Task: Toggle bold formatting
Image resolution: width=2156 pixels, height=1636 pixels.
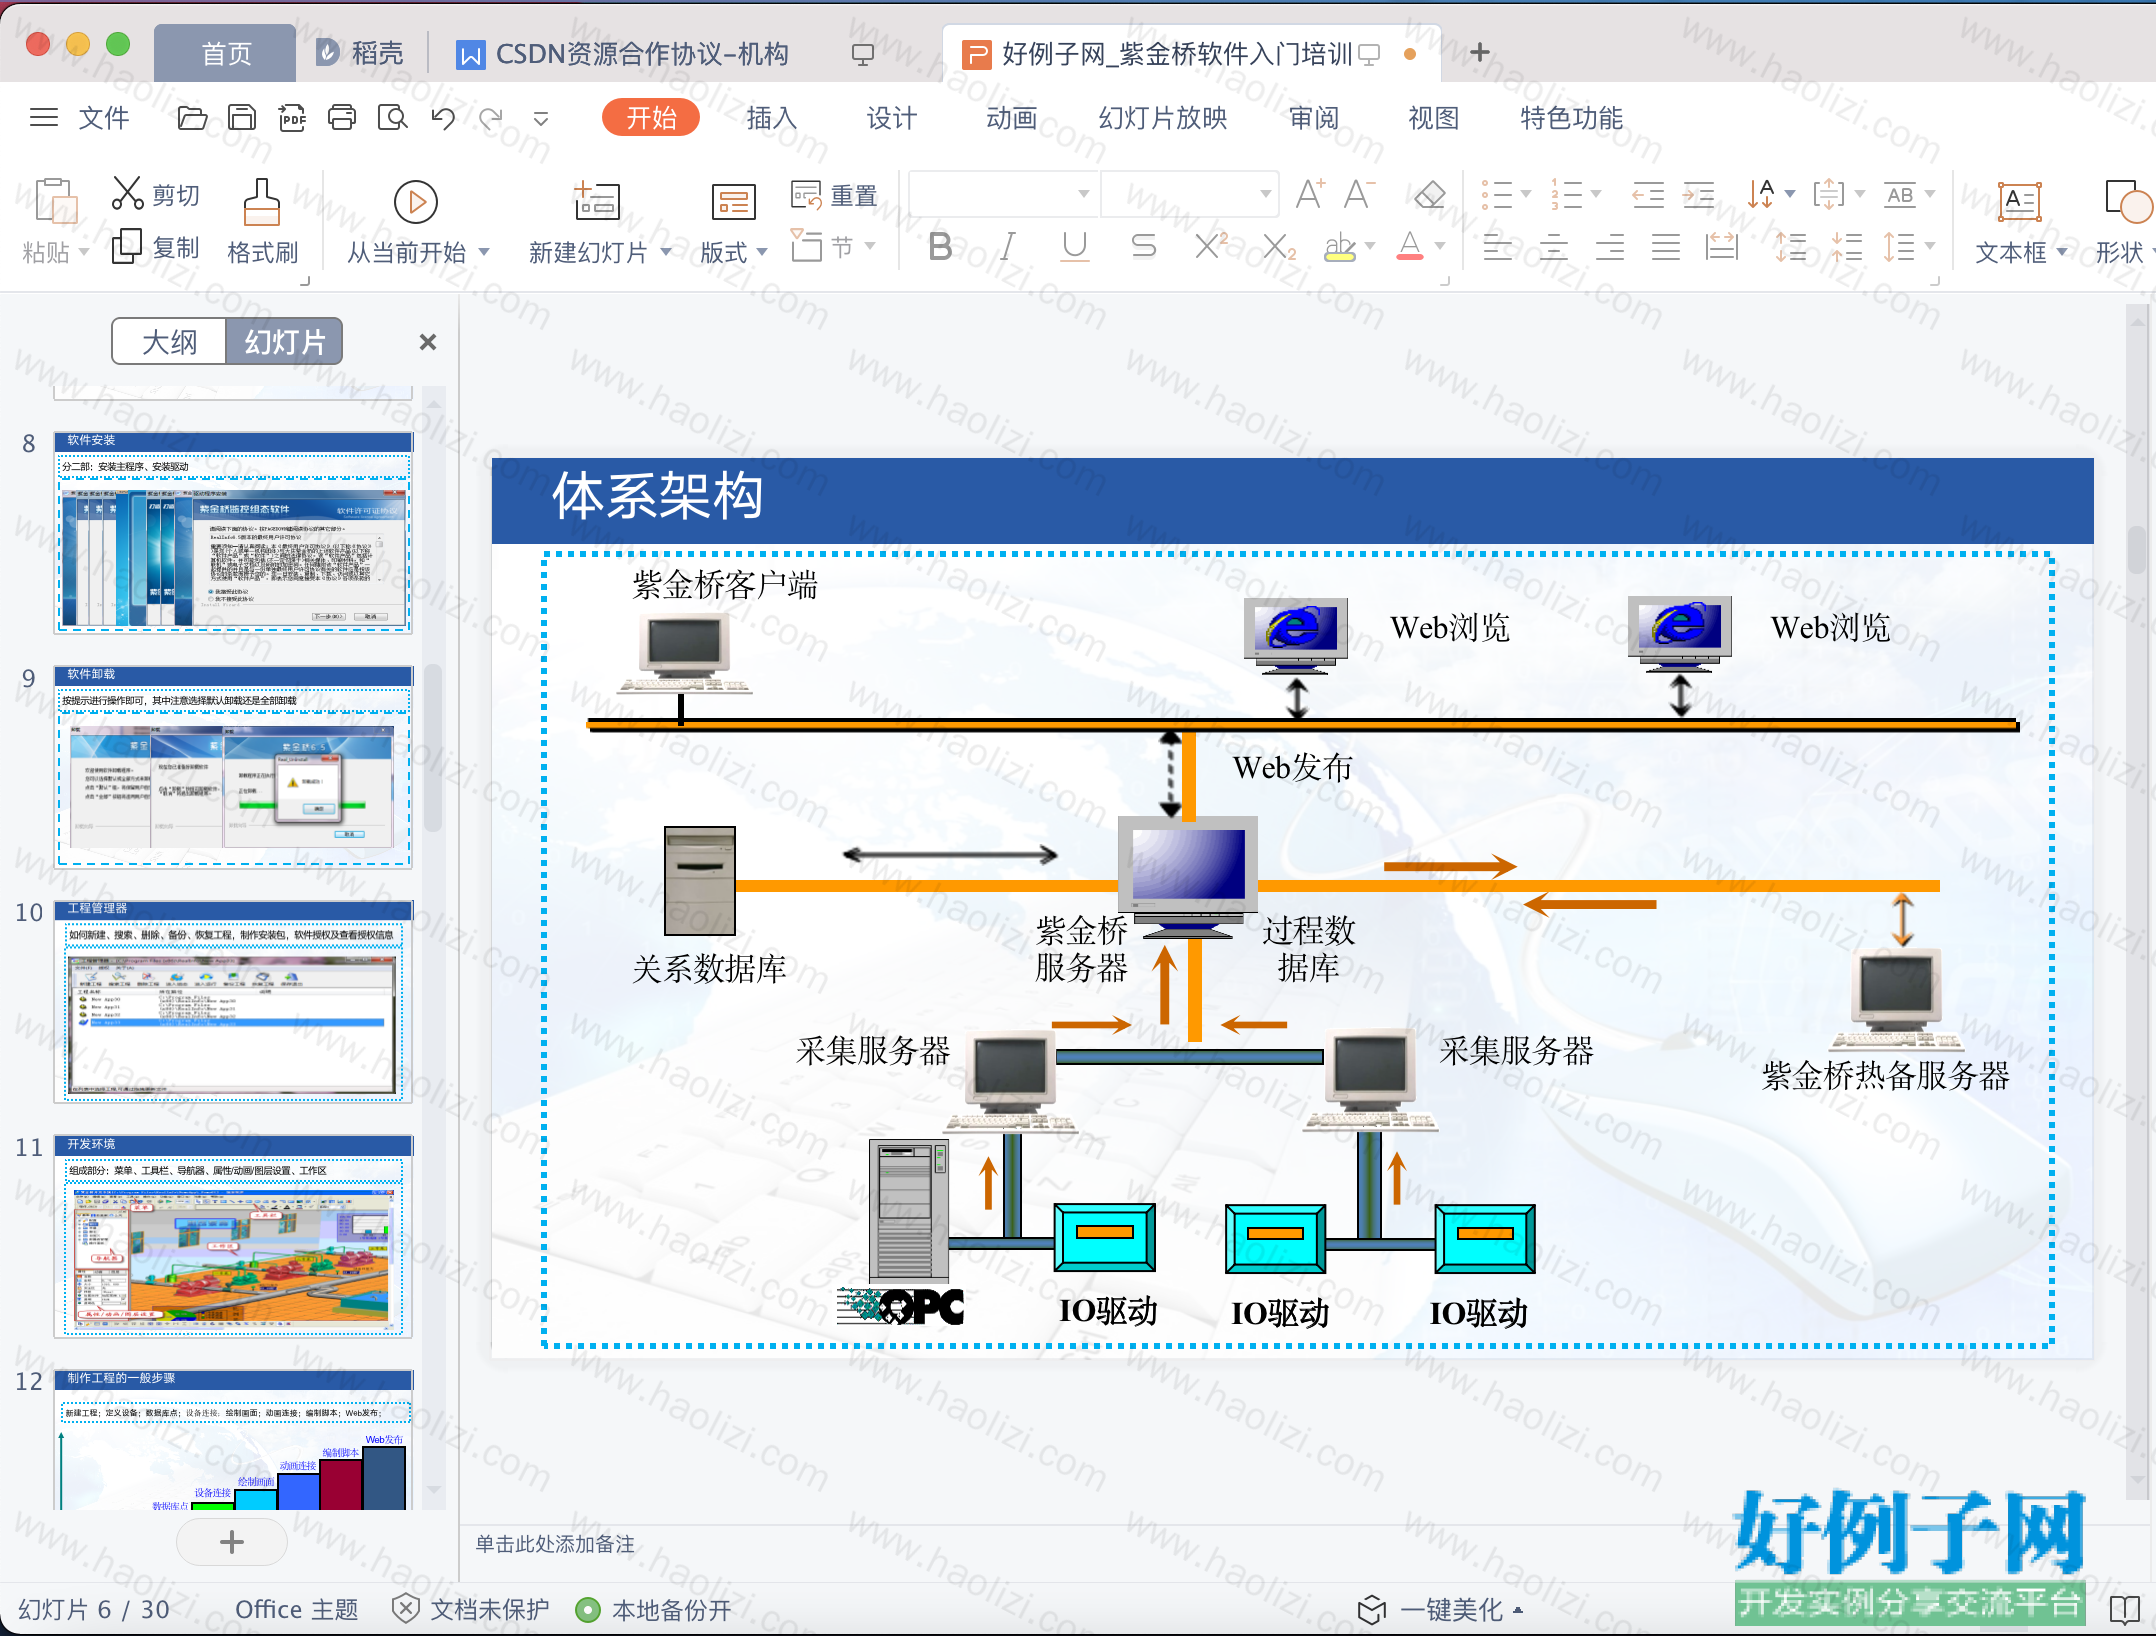Action: click(940, 246)
